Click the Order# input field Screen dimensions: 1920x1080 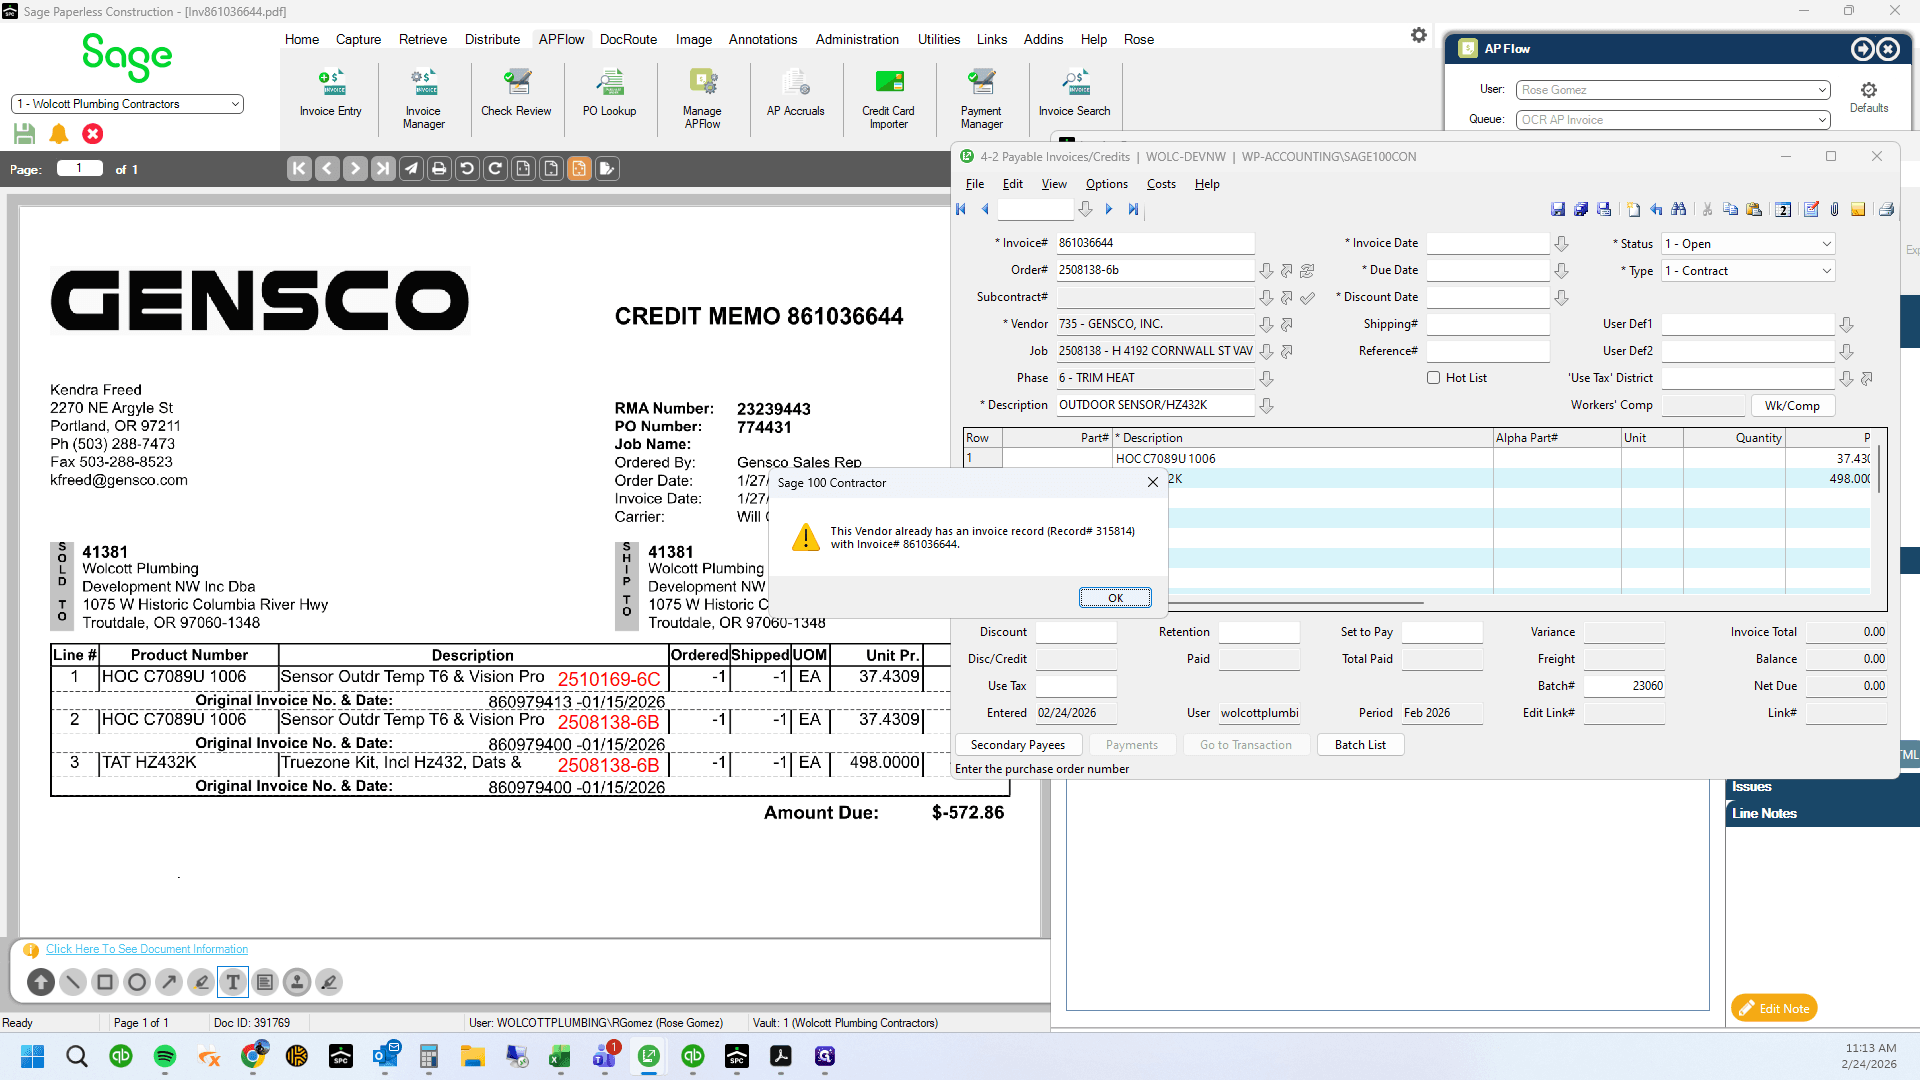(x=1155, y=270)
